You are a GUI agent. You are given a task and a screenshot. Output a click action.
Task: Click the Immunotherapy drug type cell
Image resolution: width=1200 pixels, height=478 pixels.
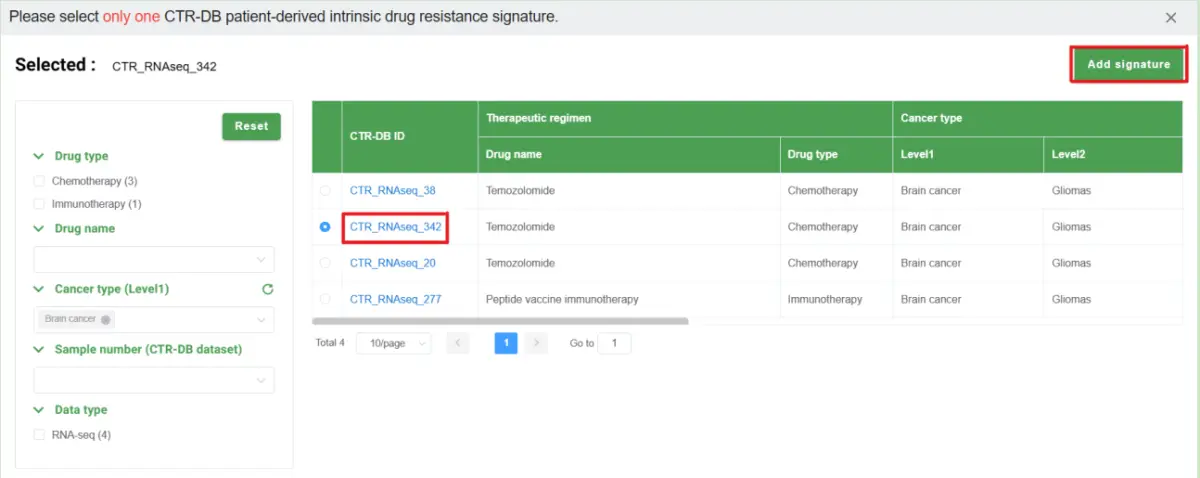click(x=825, y=299)
